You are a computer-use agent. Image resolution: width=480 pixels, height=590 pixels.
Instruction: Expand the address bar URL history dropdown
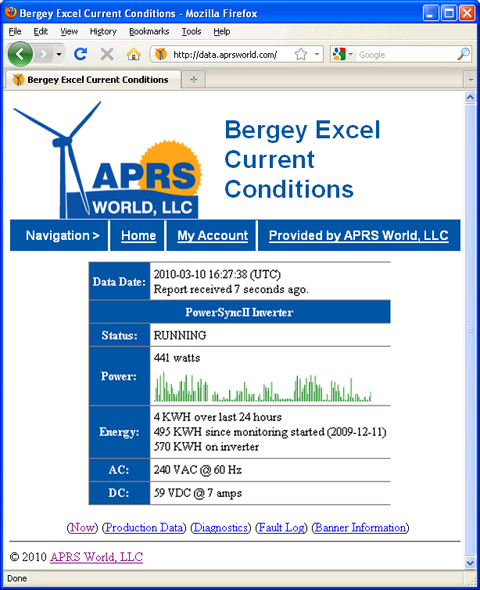[x=317, y=55]
